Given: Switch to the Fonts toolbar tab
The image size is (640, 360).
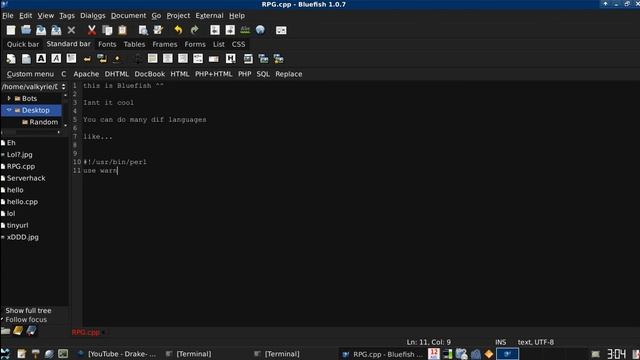Looking at the screenshot, I should tap(107, 44).
